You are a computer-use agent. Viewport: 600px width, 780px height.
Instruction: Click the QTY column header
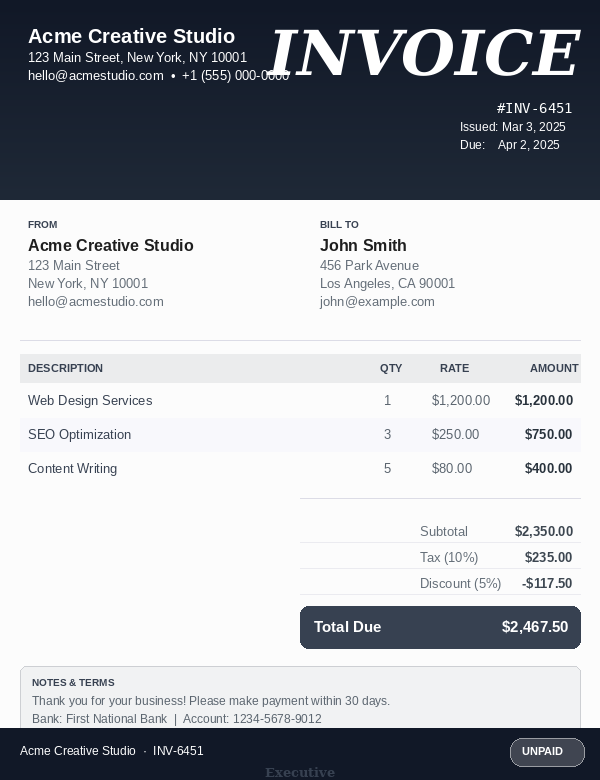[x=391, y=368]
